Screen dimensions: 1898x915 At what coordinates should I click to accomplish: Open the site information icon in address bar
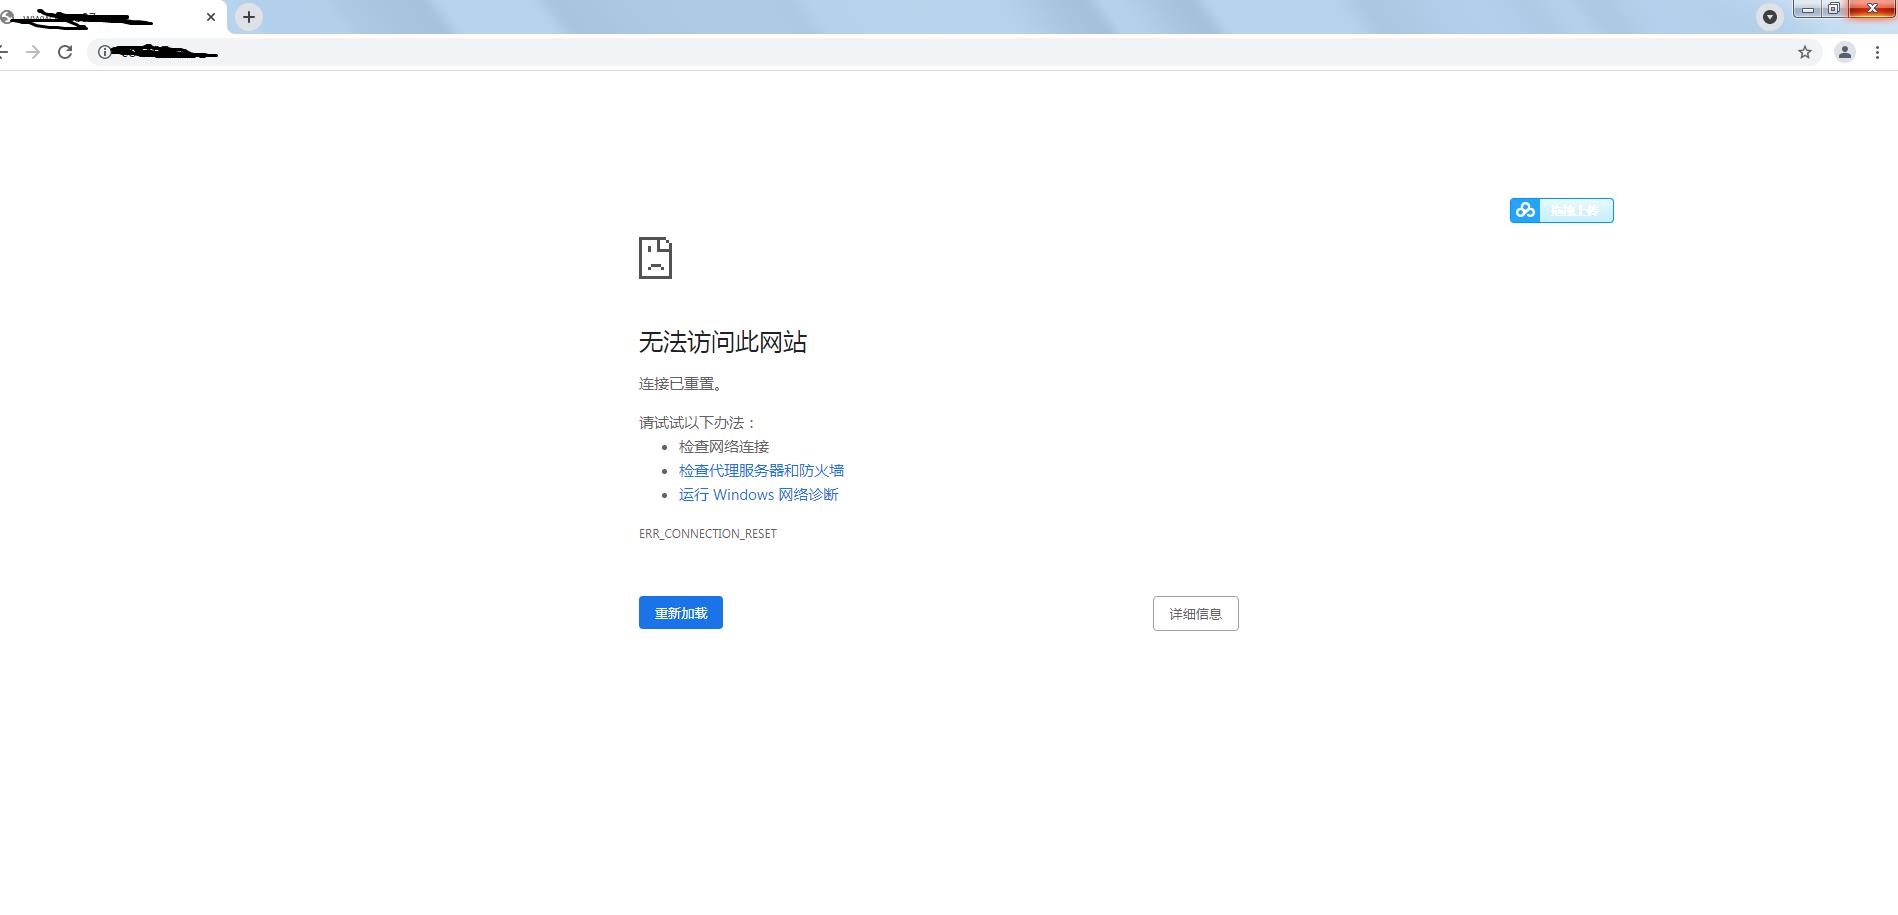click(x=104, y=52)
